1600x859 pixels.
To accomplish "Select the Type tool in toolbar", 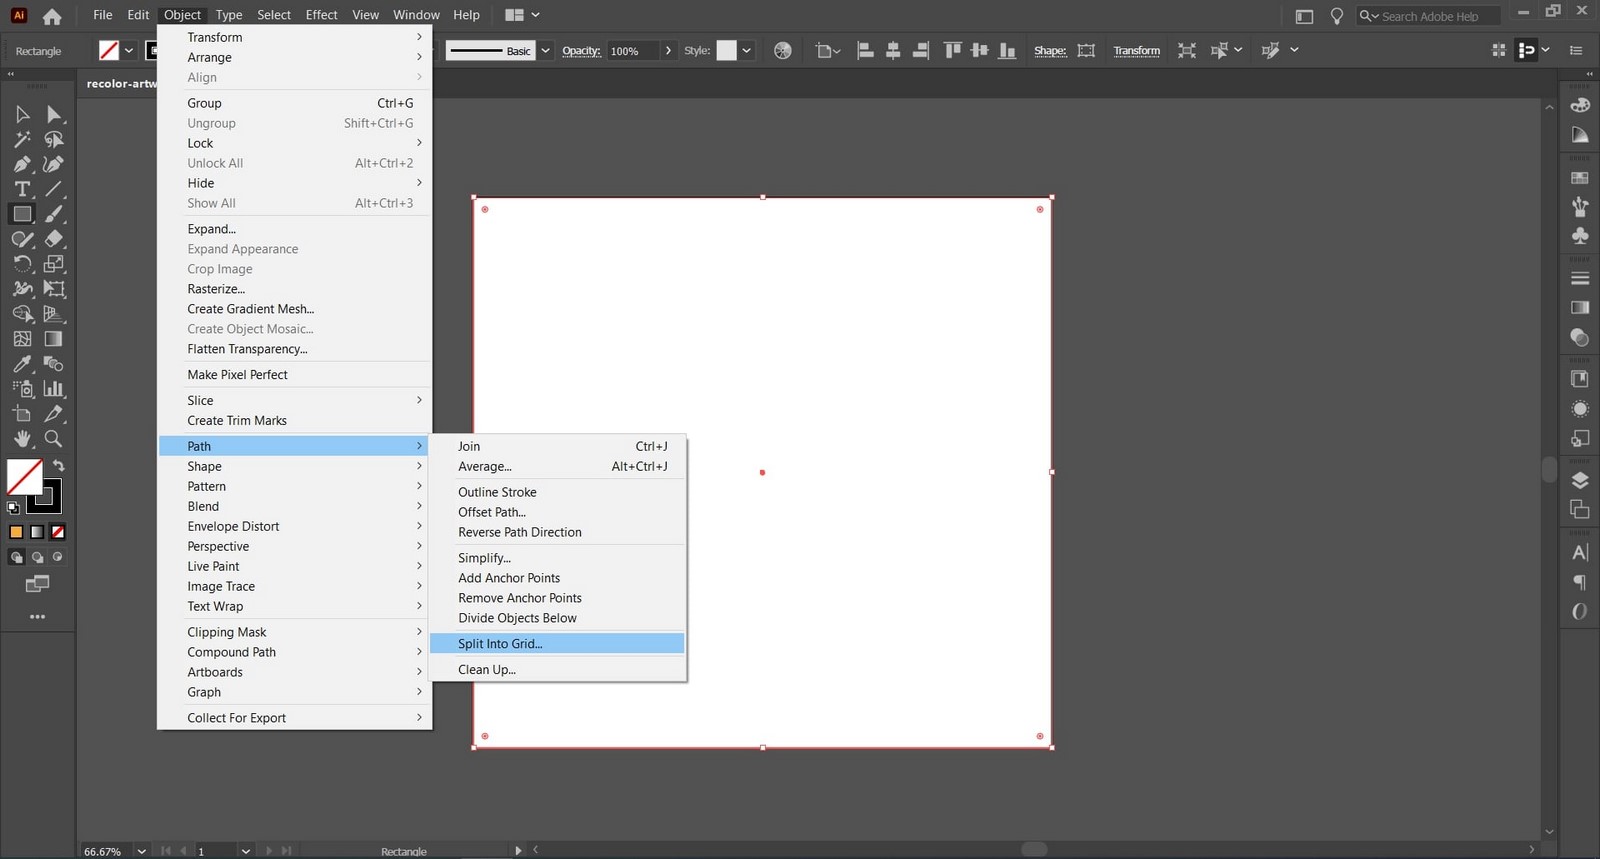I will (22, 189).
